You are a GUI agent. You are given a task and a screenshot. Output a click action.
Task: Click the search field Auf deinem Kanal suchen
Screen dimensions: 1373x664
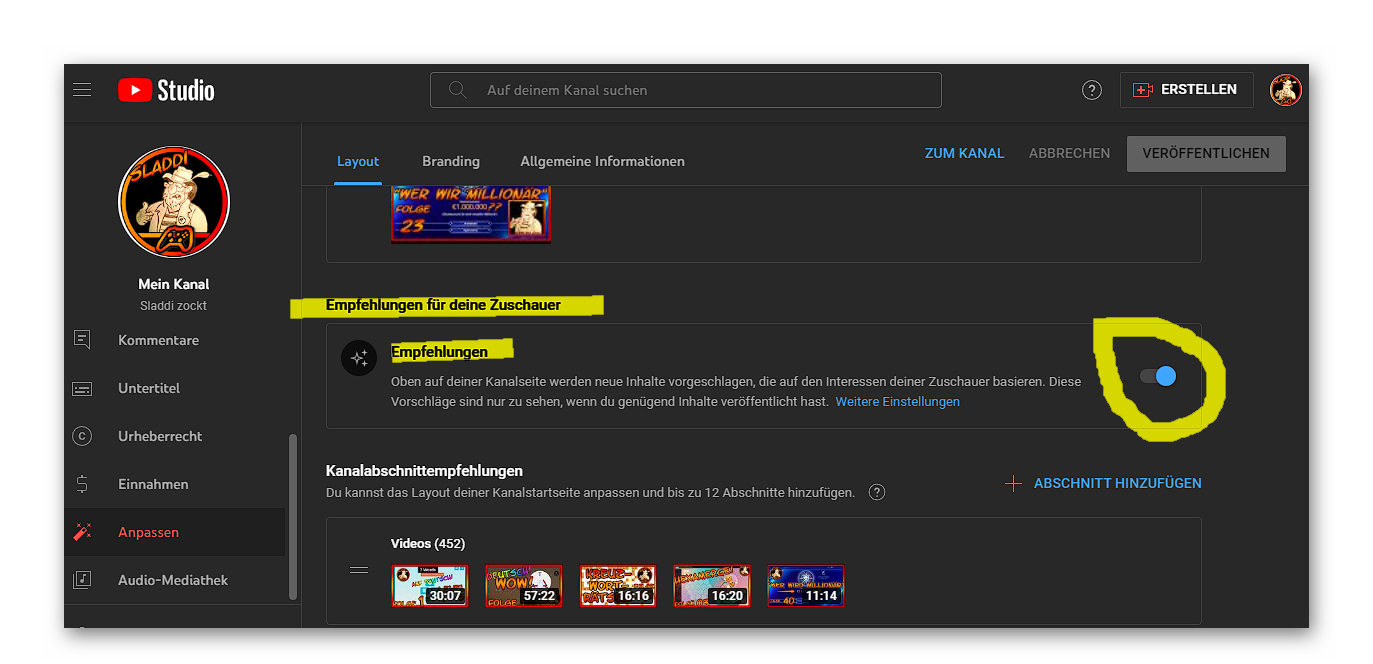pos(685,90)
